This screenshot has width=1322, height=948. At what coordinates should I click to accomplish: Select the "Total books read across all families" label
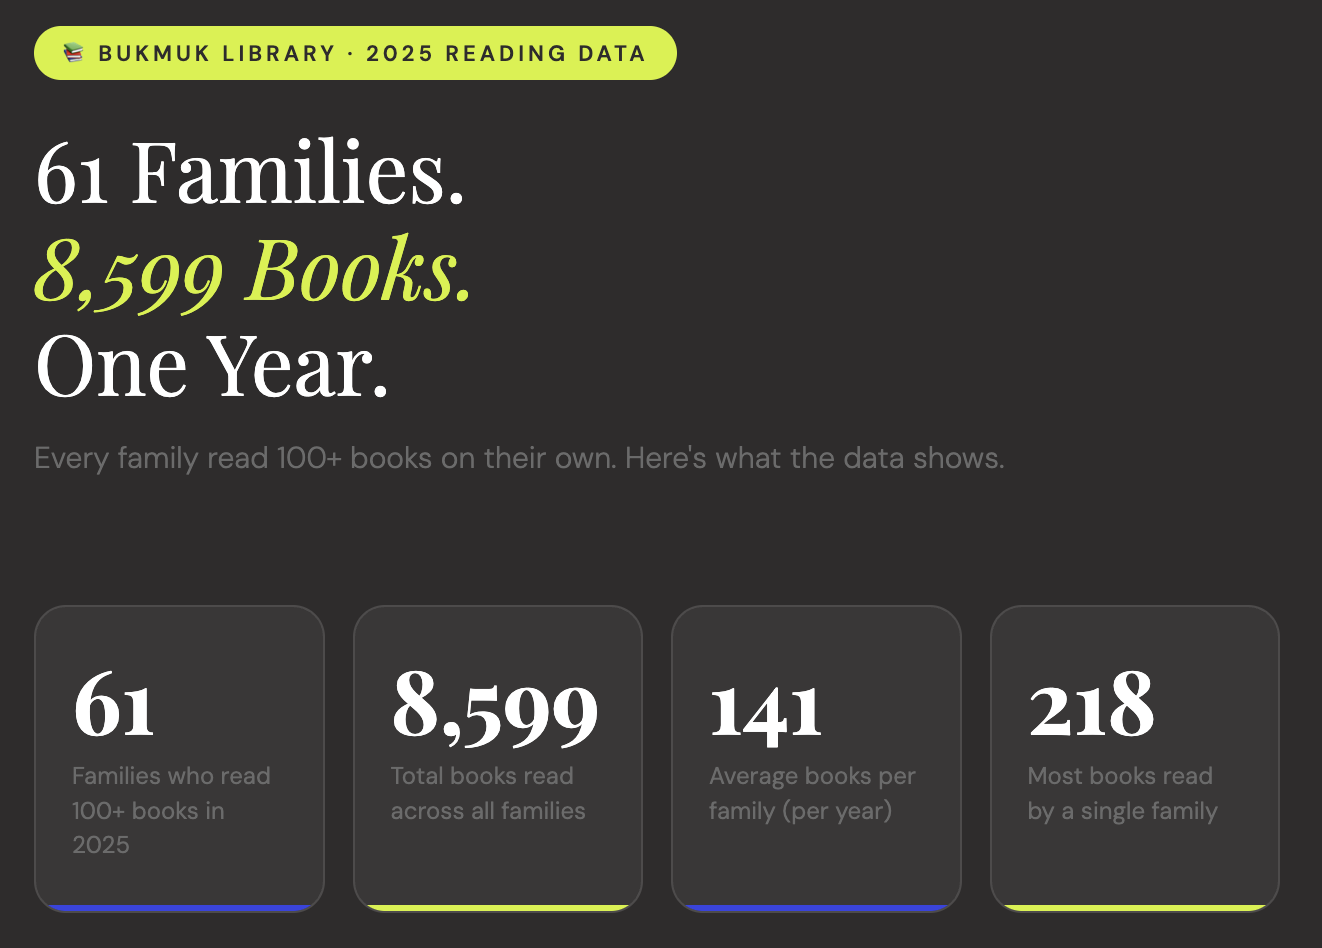[488, 793]
